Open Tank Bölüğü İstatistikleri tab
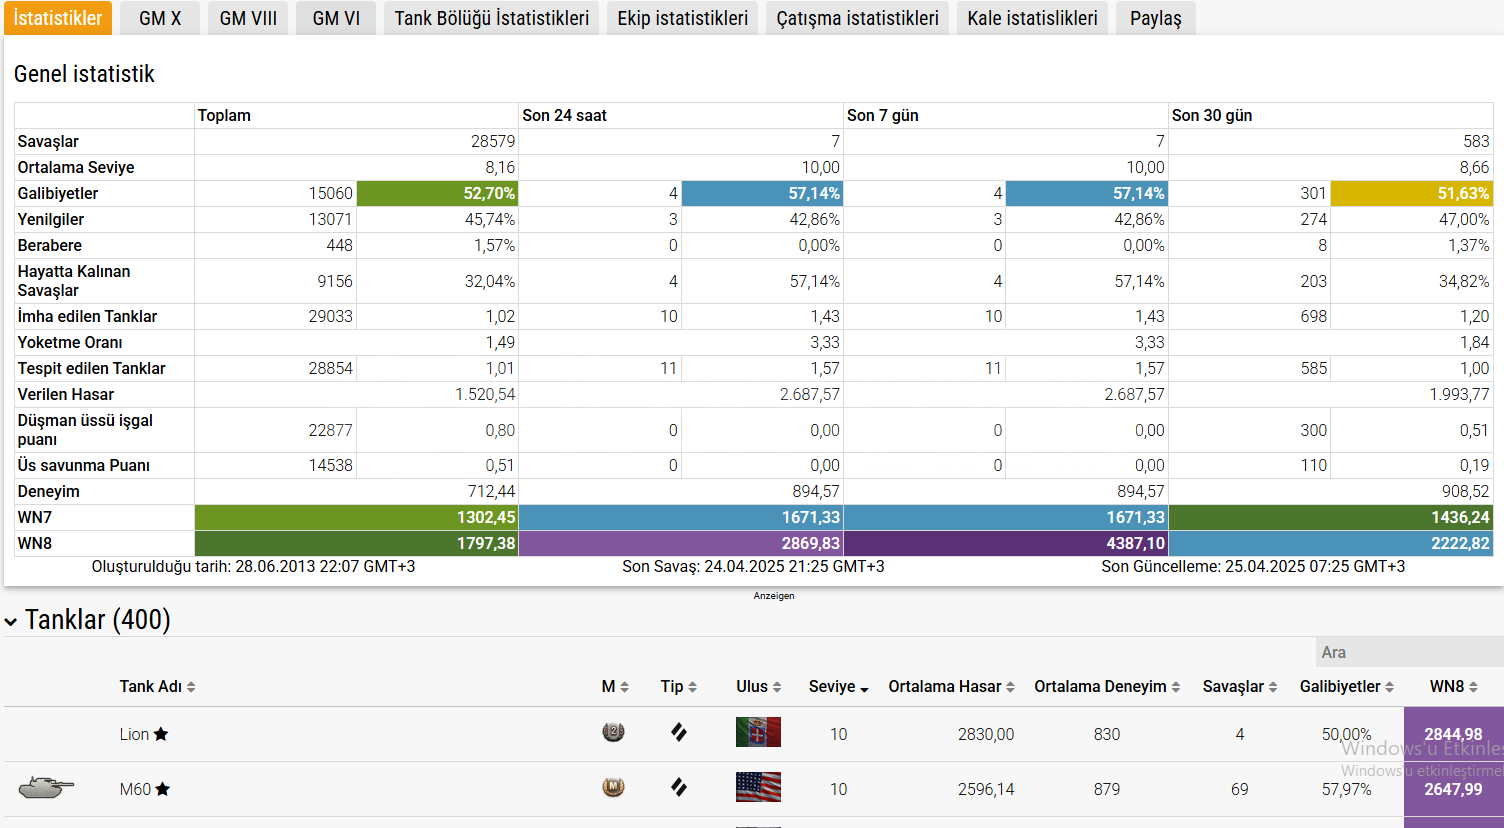 coord(491,18)
